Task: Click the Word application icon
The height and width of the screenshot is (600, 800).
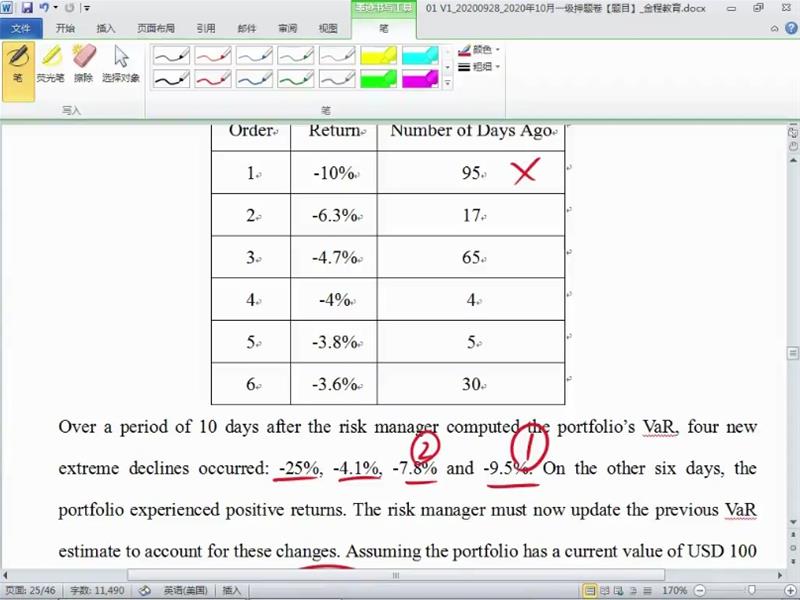Action: [x=7, y=8]
